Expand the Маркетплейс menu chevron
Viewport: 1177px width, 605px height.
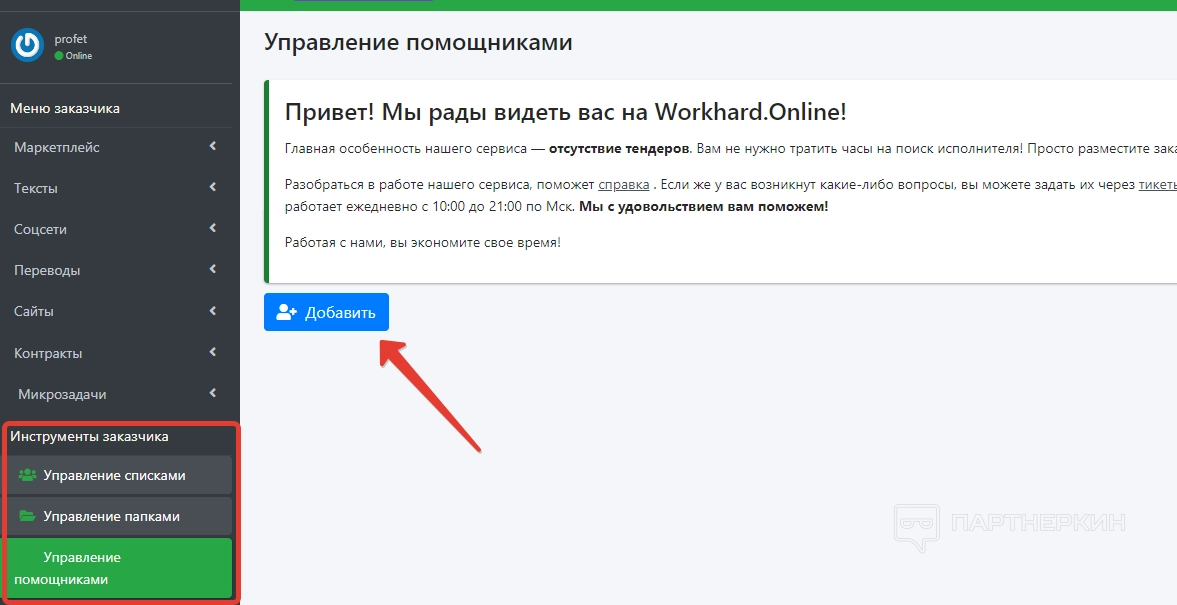coord(213,146)
